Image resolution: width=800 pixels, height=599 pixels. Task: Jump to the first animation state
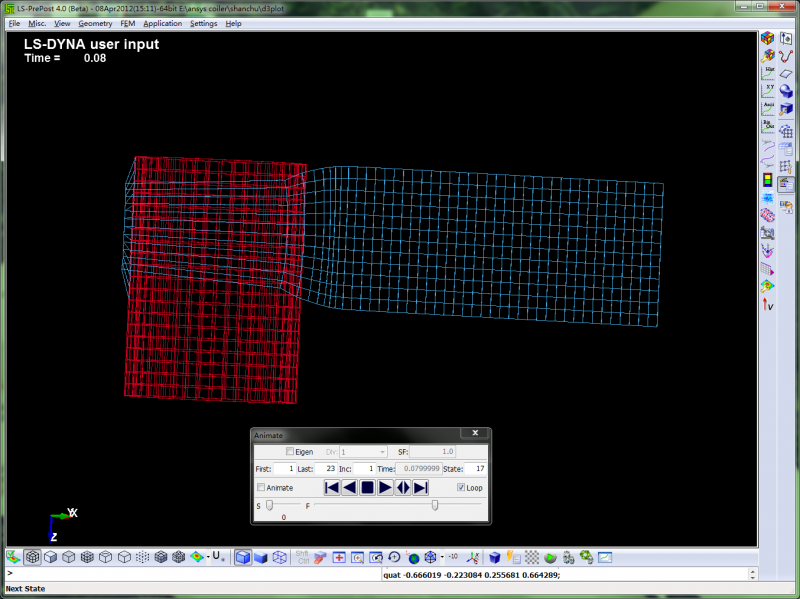point(332,487)
